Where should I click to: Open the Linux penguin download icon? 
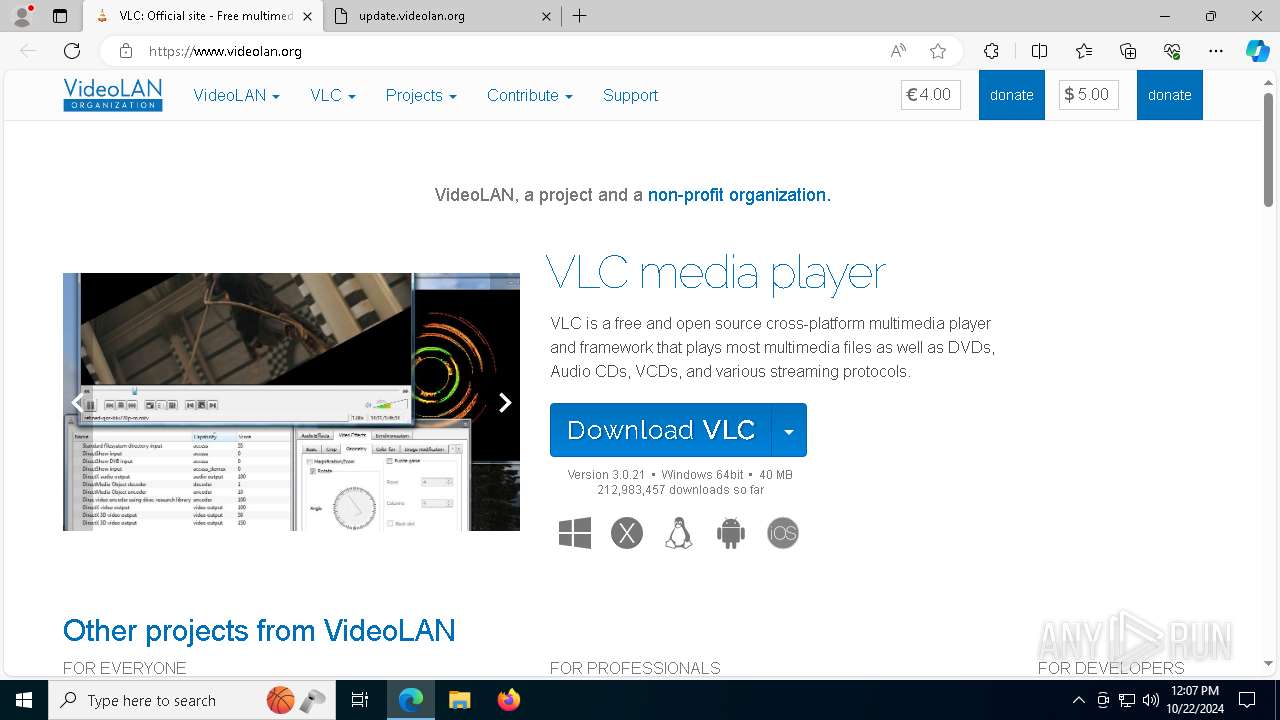coord(679,533)
